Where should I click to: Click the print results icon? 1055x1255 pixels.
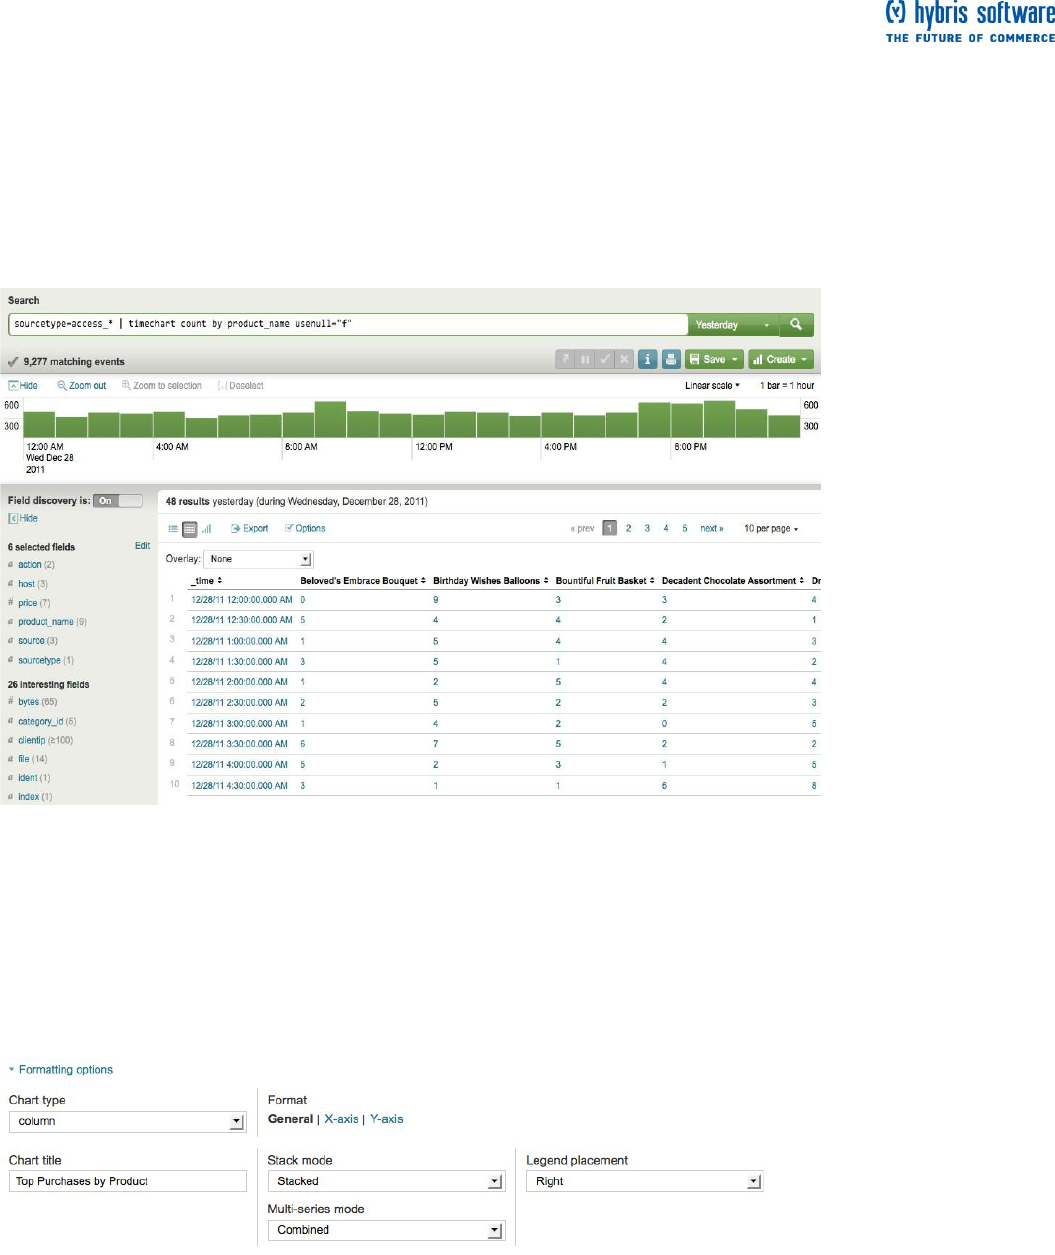[x=671, y=359]
